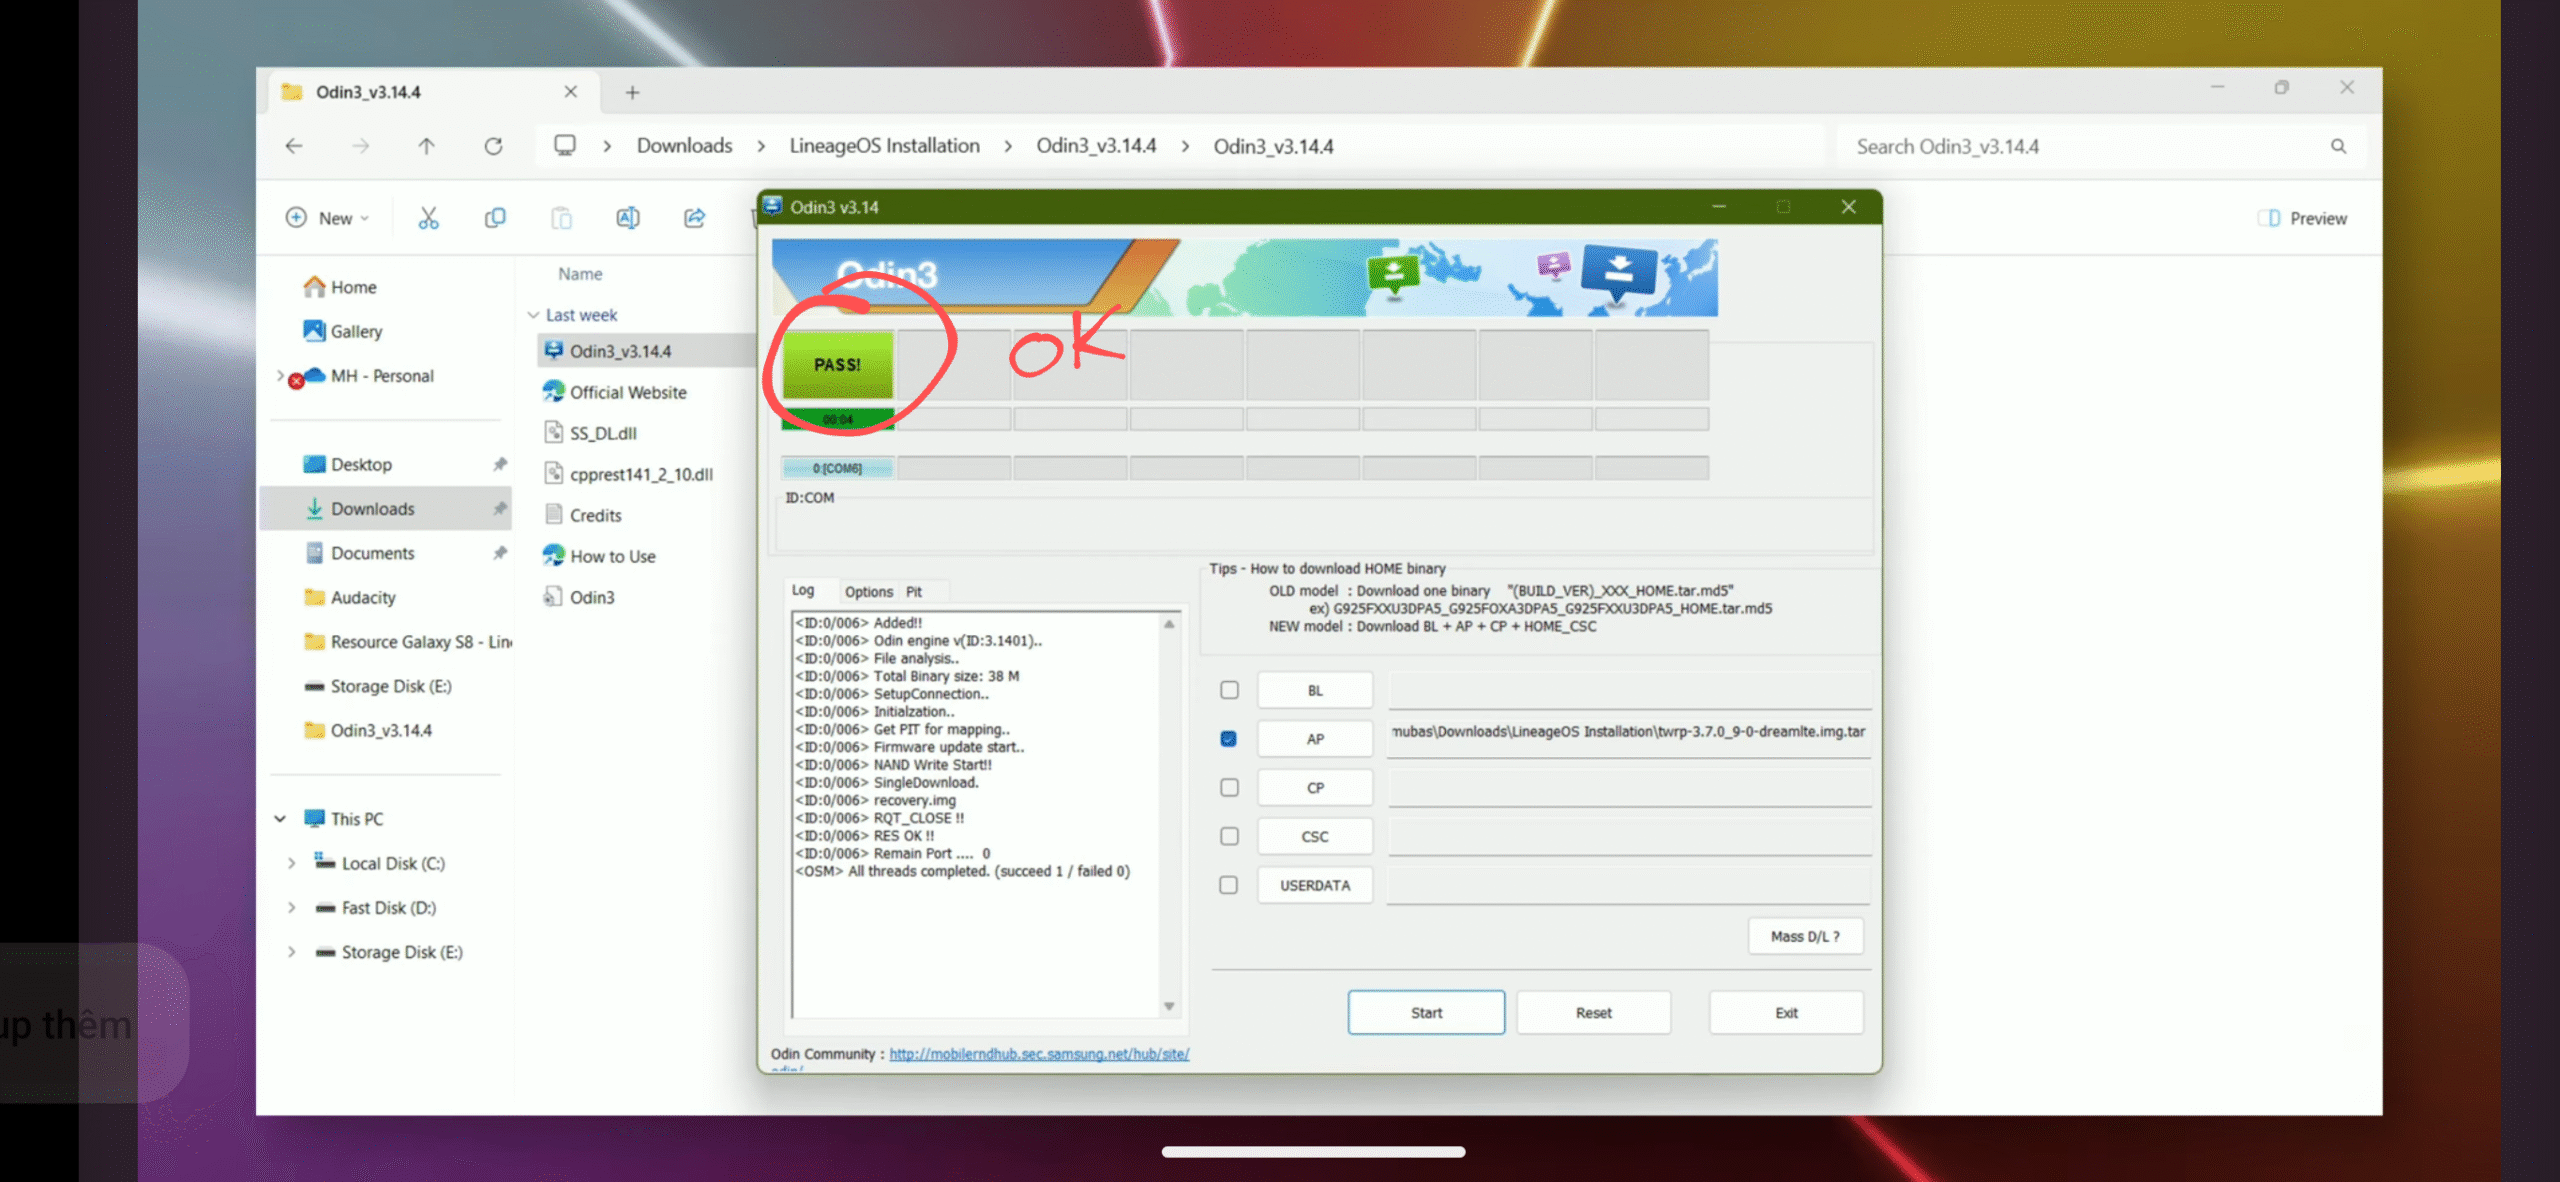Tick the USERDATA checkbox
This screenshot has width=2560, height=1182.
pyautogui.click(x=1229, y=885)
